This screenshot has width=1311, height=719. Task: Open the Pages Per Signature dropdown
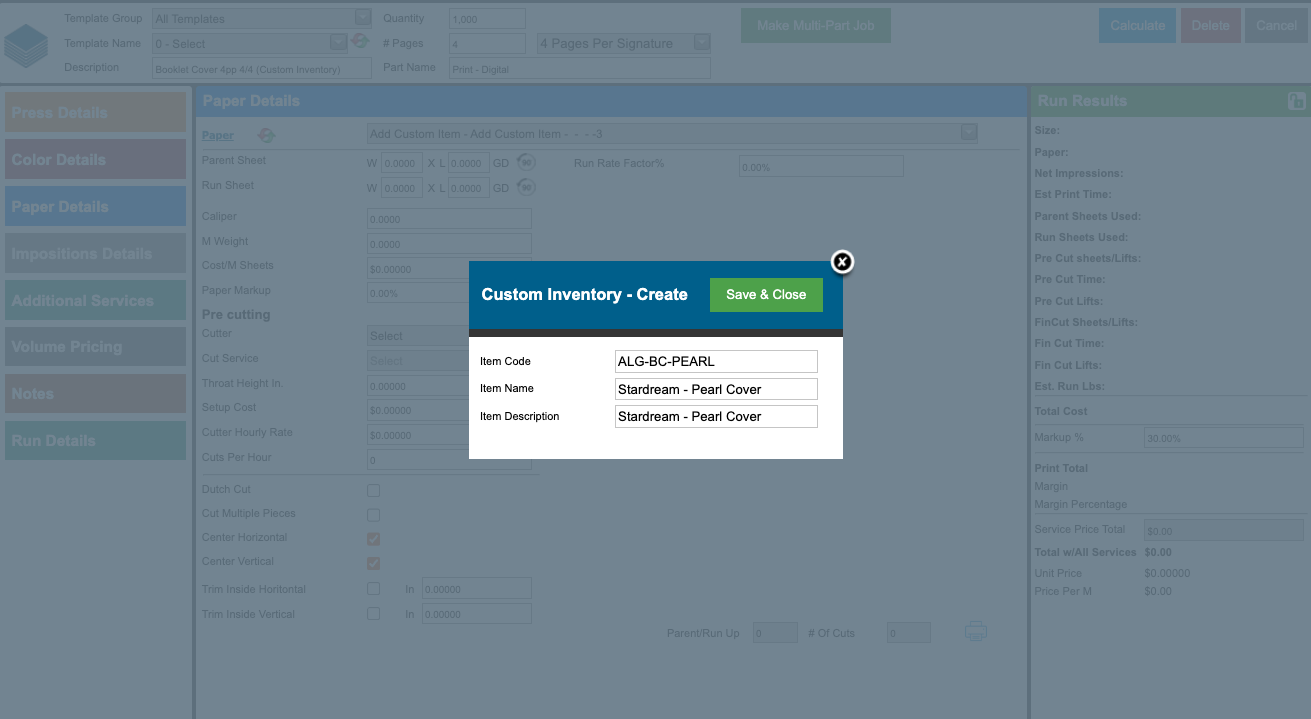624,43
